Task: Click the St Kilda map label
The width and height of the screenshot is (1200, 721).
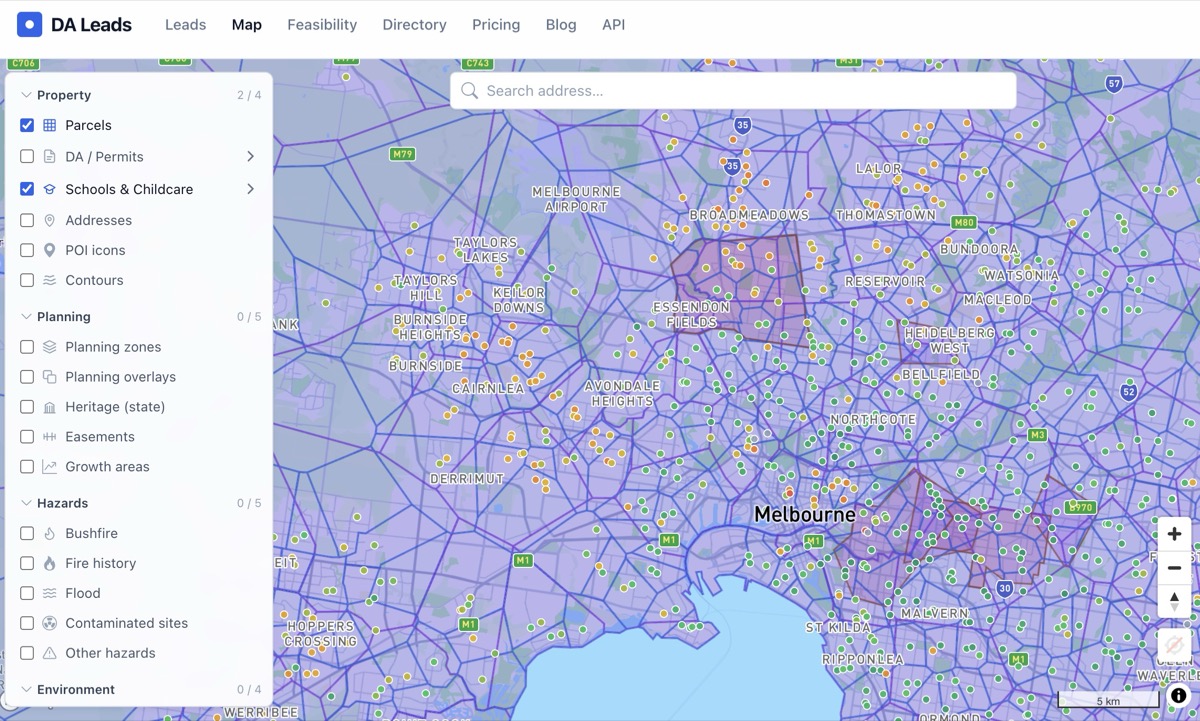Action: click(x=838, y=628)
